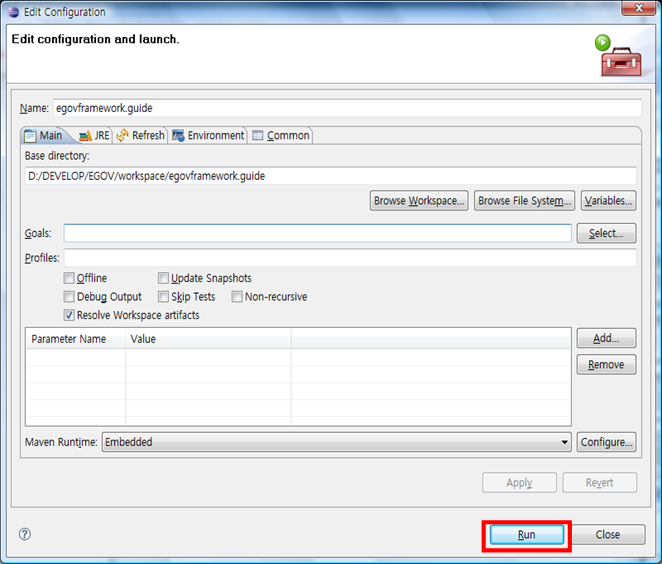This screenshot has height=564, width=662.
Task: Click the help question mark icon
Action: 25,535
